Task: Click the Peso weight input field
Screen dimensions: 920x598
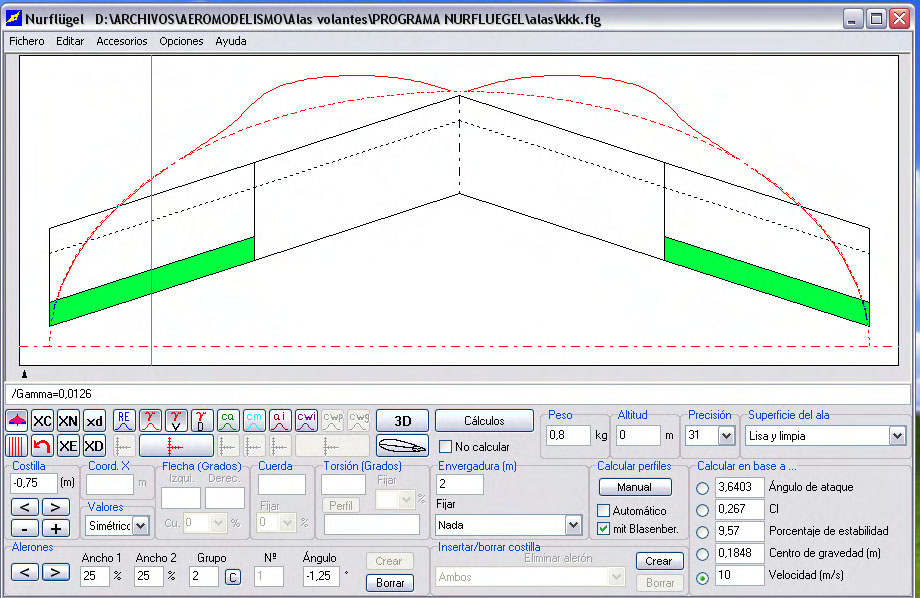Action: pyautogui.click(x=568, y=436)
